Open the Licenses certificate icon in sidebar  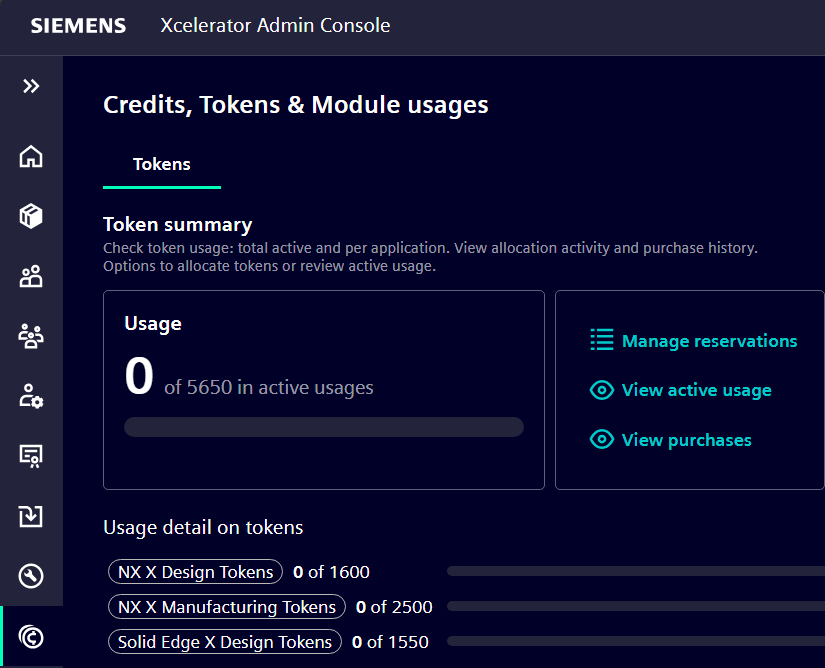(x=31, y=456)
